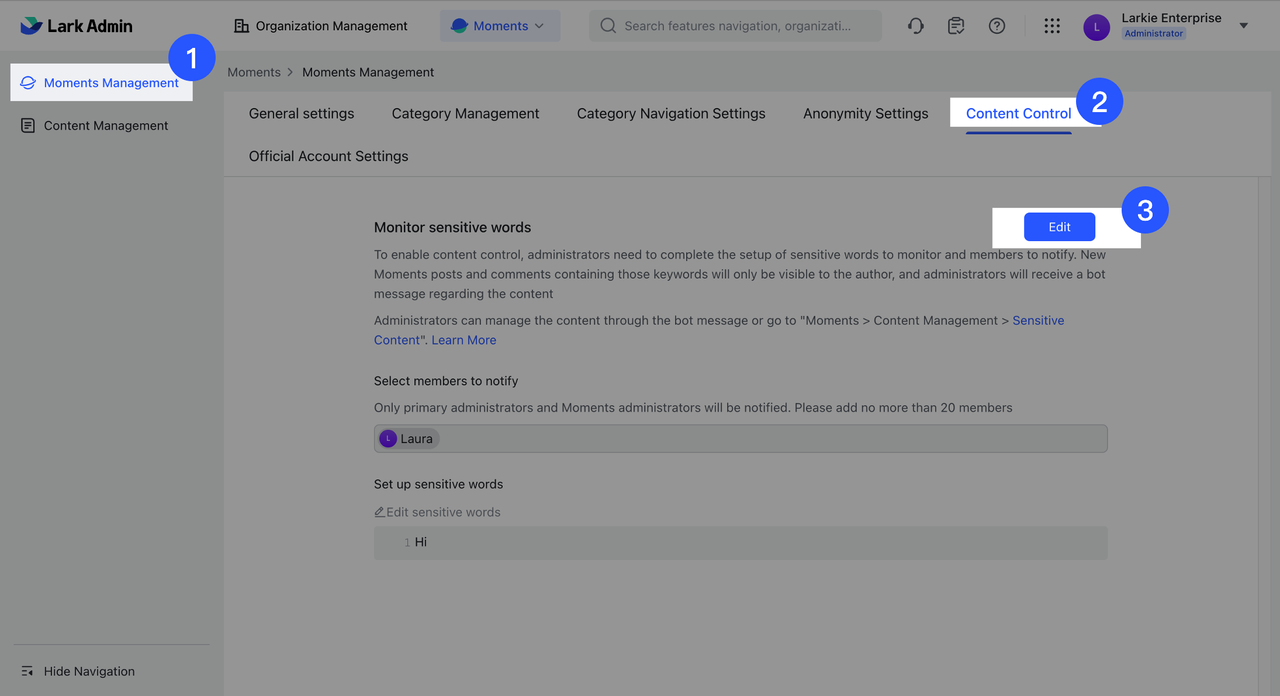
Task: Expand the Moments dropdown in the header
Action: 500,25
